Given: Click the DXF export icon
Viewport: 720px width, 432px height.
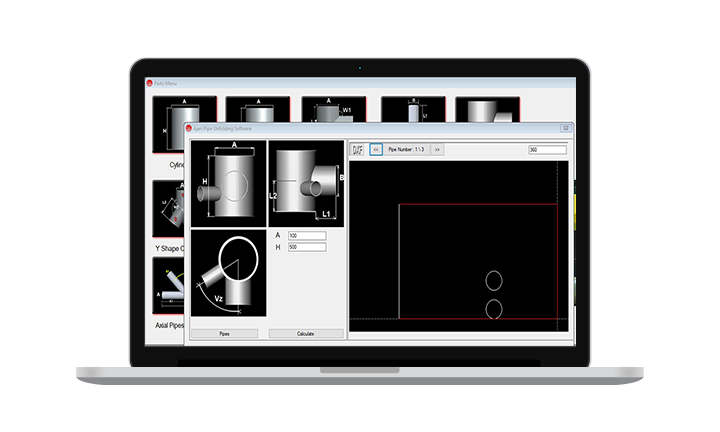Looking at the screenshot, I should [x=357, y=150].
